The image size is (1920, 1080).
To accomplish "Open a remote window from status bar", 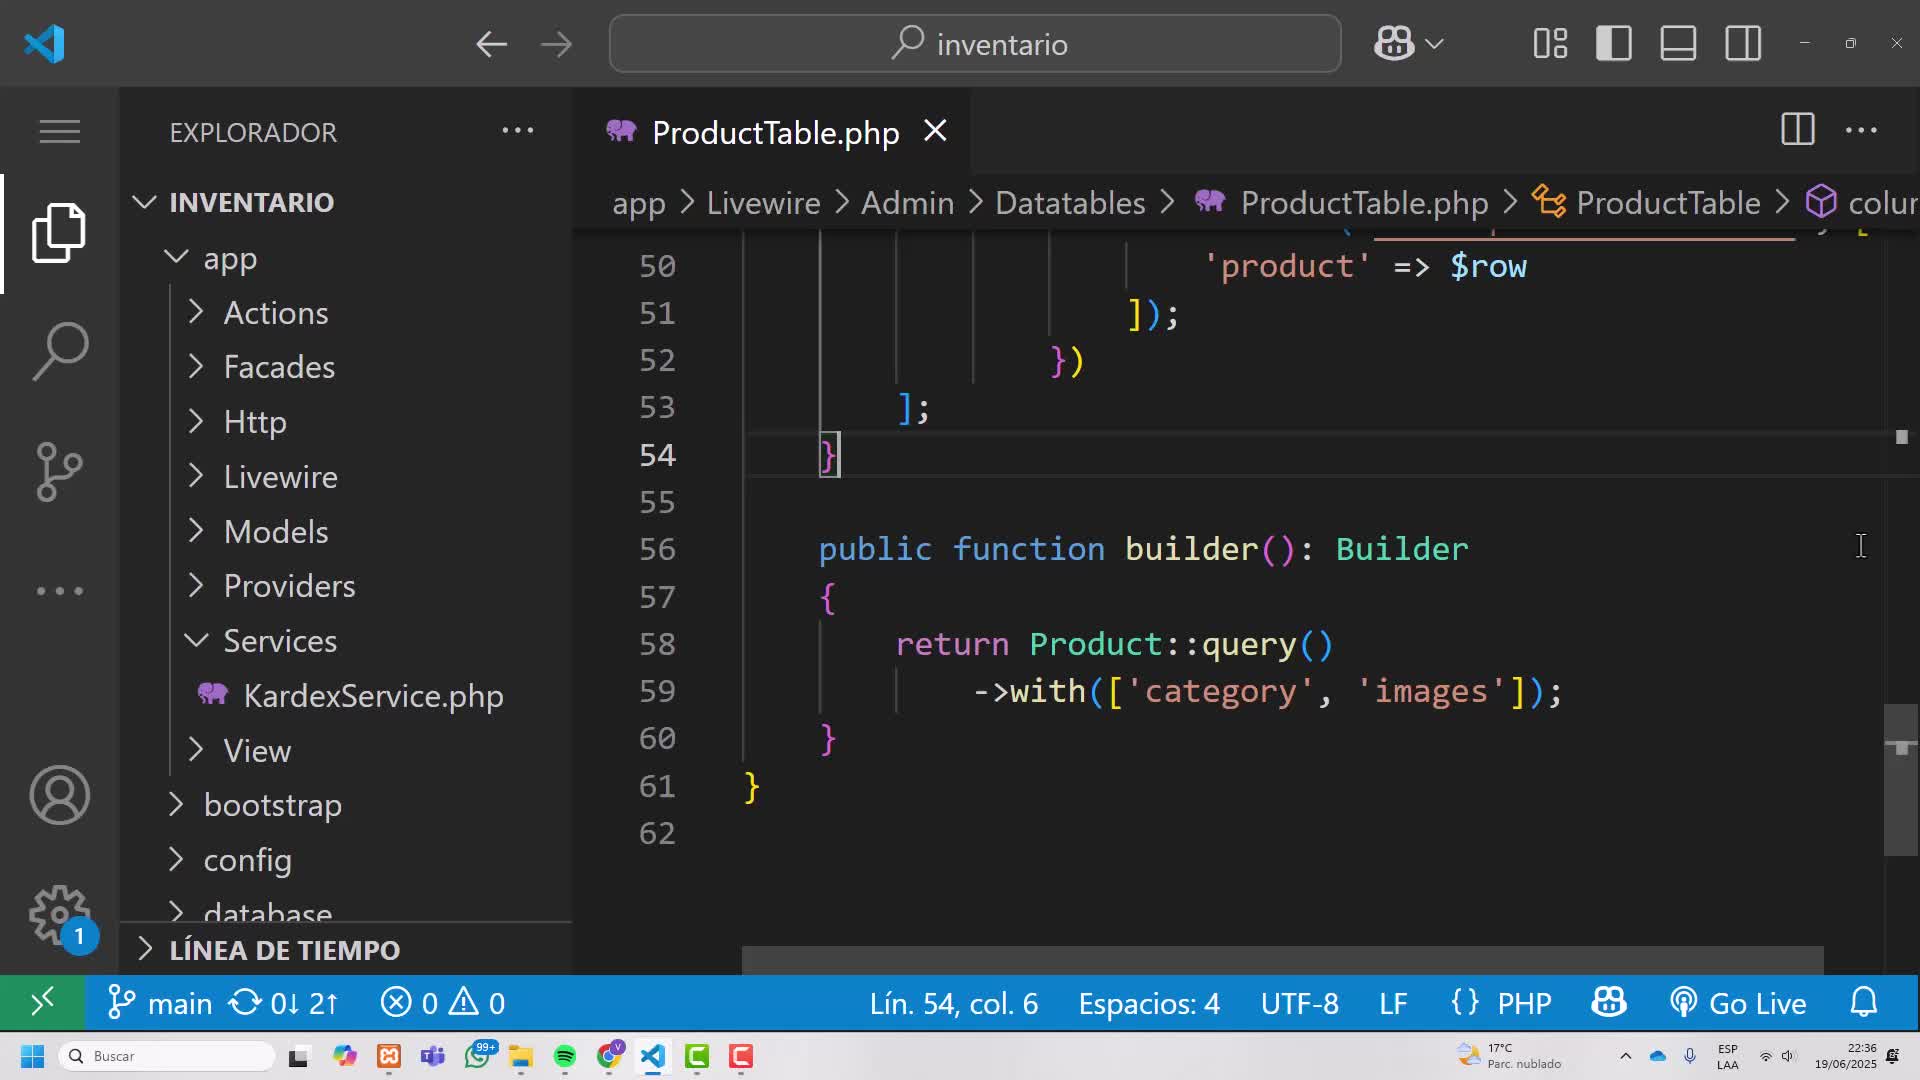I will (42, 1002).
